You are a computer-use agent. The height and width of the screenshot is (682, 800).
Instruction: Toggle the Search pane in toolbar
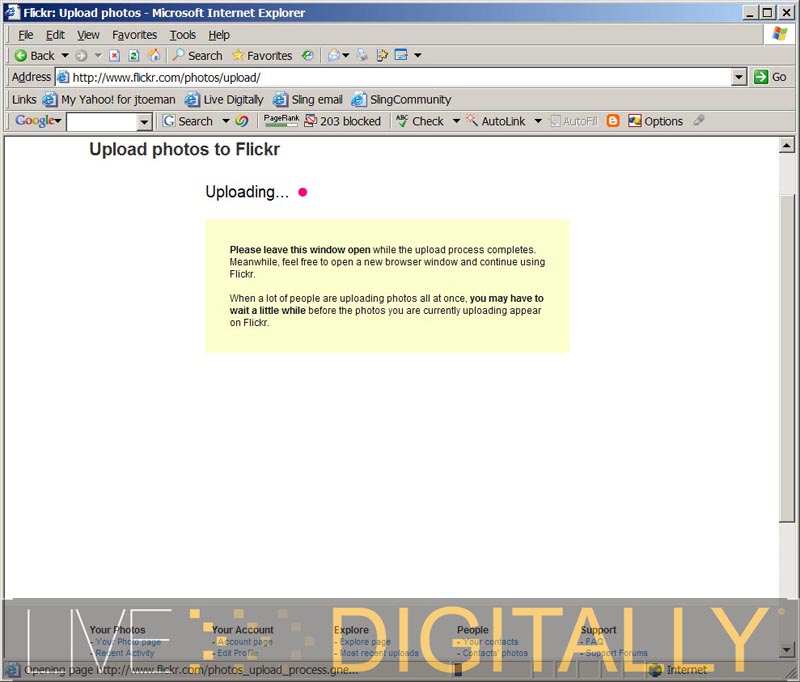197,55
